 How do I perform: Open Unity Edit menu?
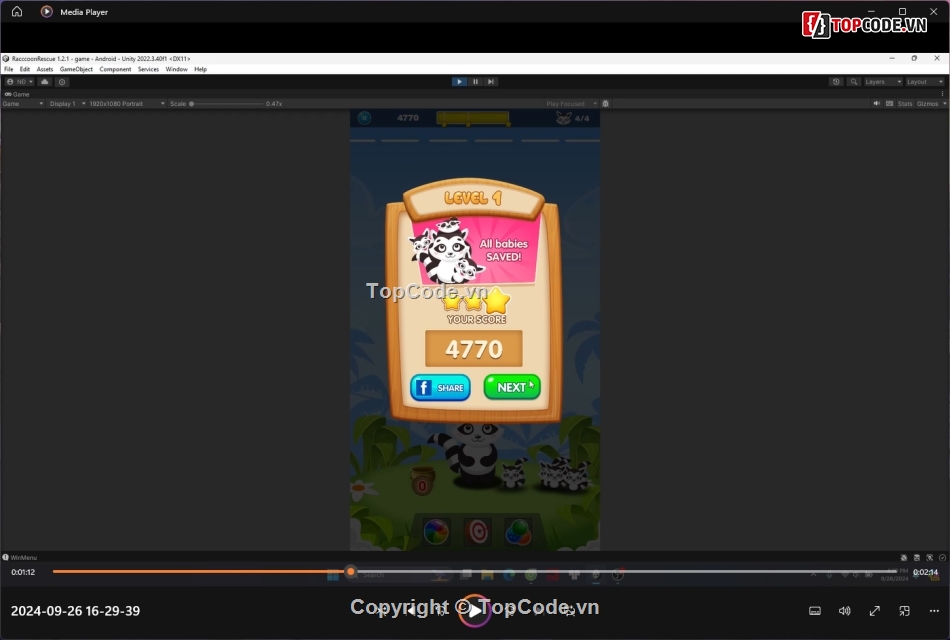[x=25, y=69]
